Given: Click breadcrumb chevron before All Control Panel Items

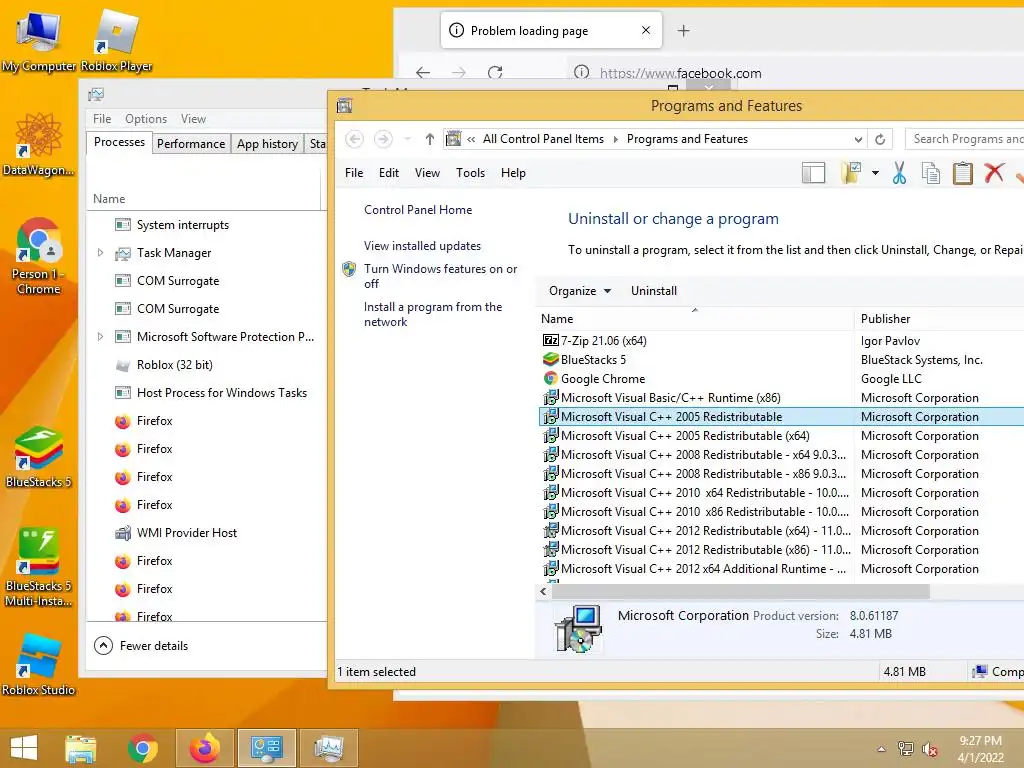Looking at the screenshot, I should [471, 139].
